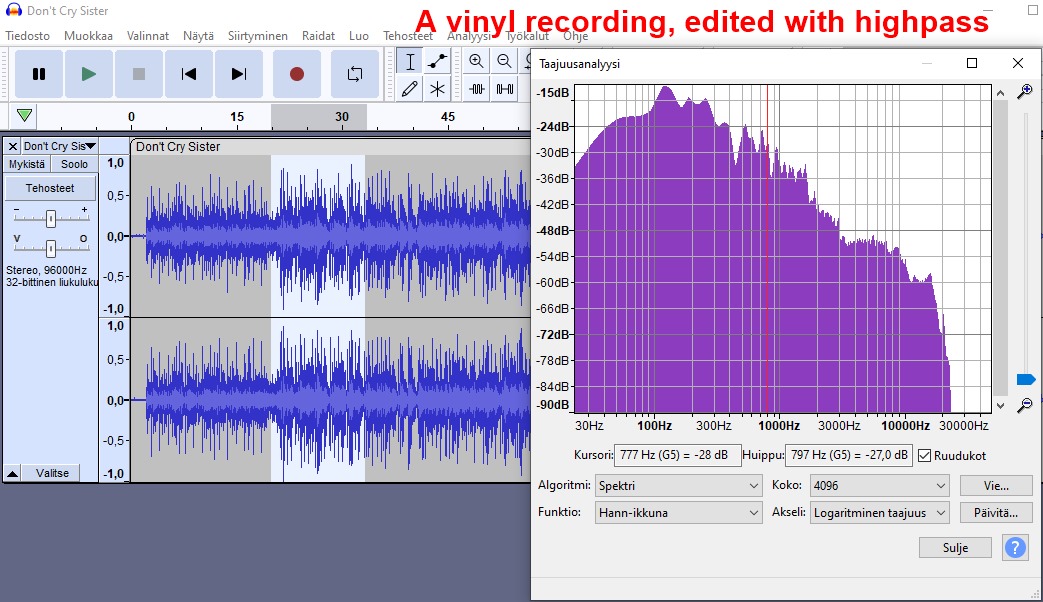Viewport: 1043px width, 602px height.
Task: Open the track Tehosteet effects button
Action: click(50, 188)
